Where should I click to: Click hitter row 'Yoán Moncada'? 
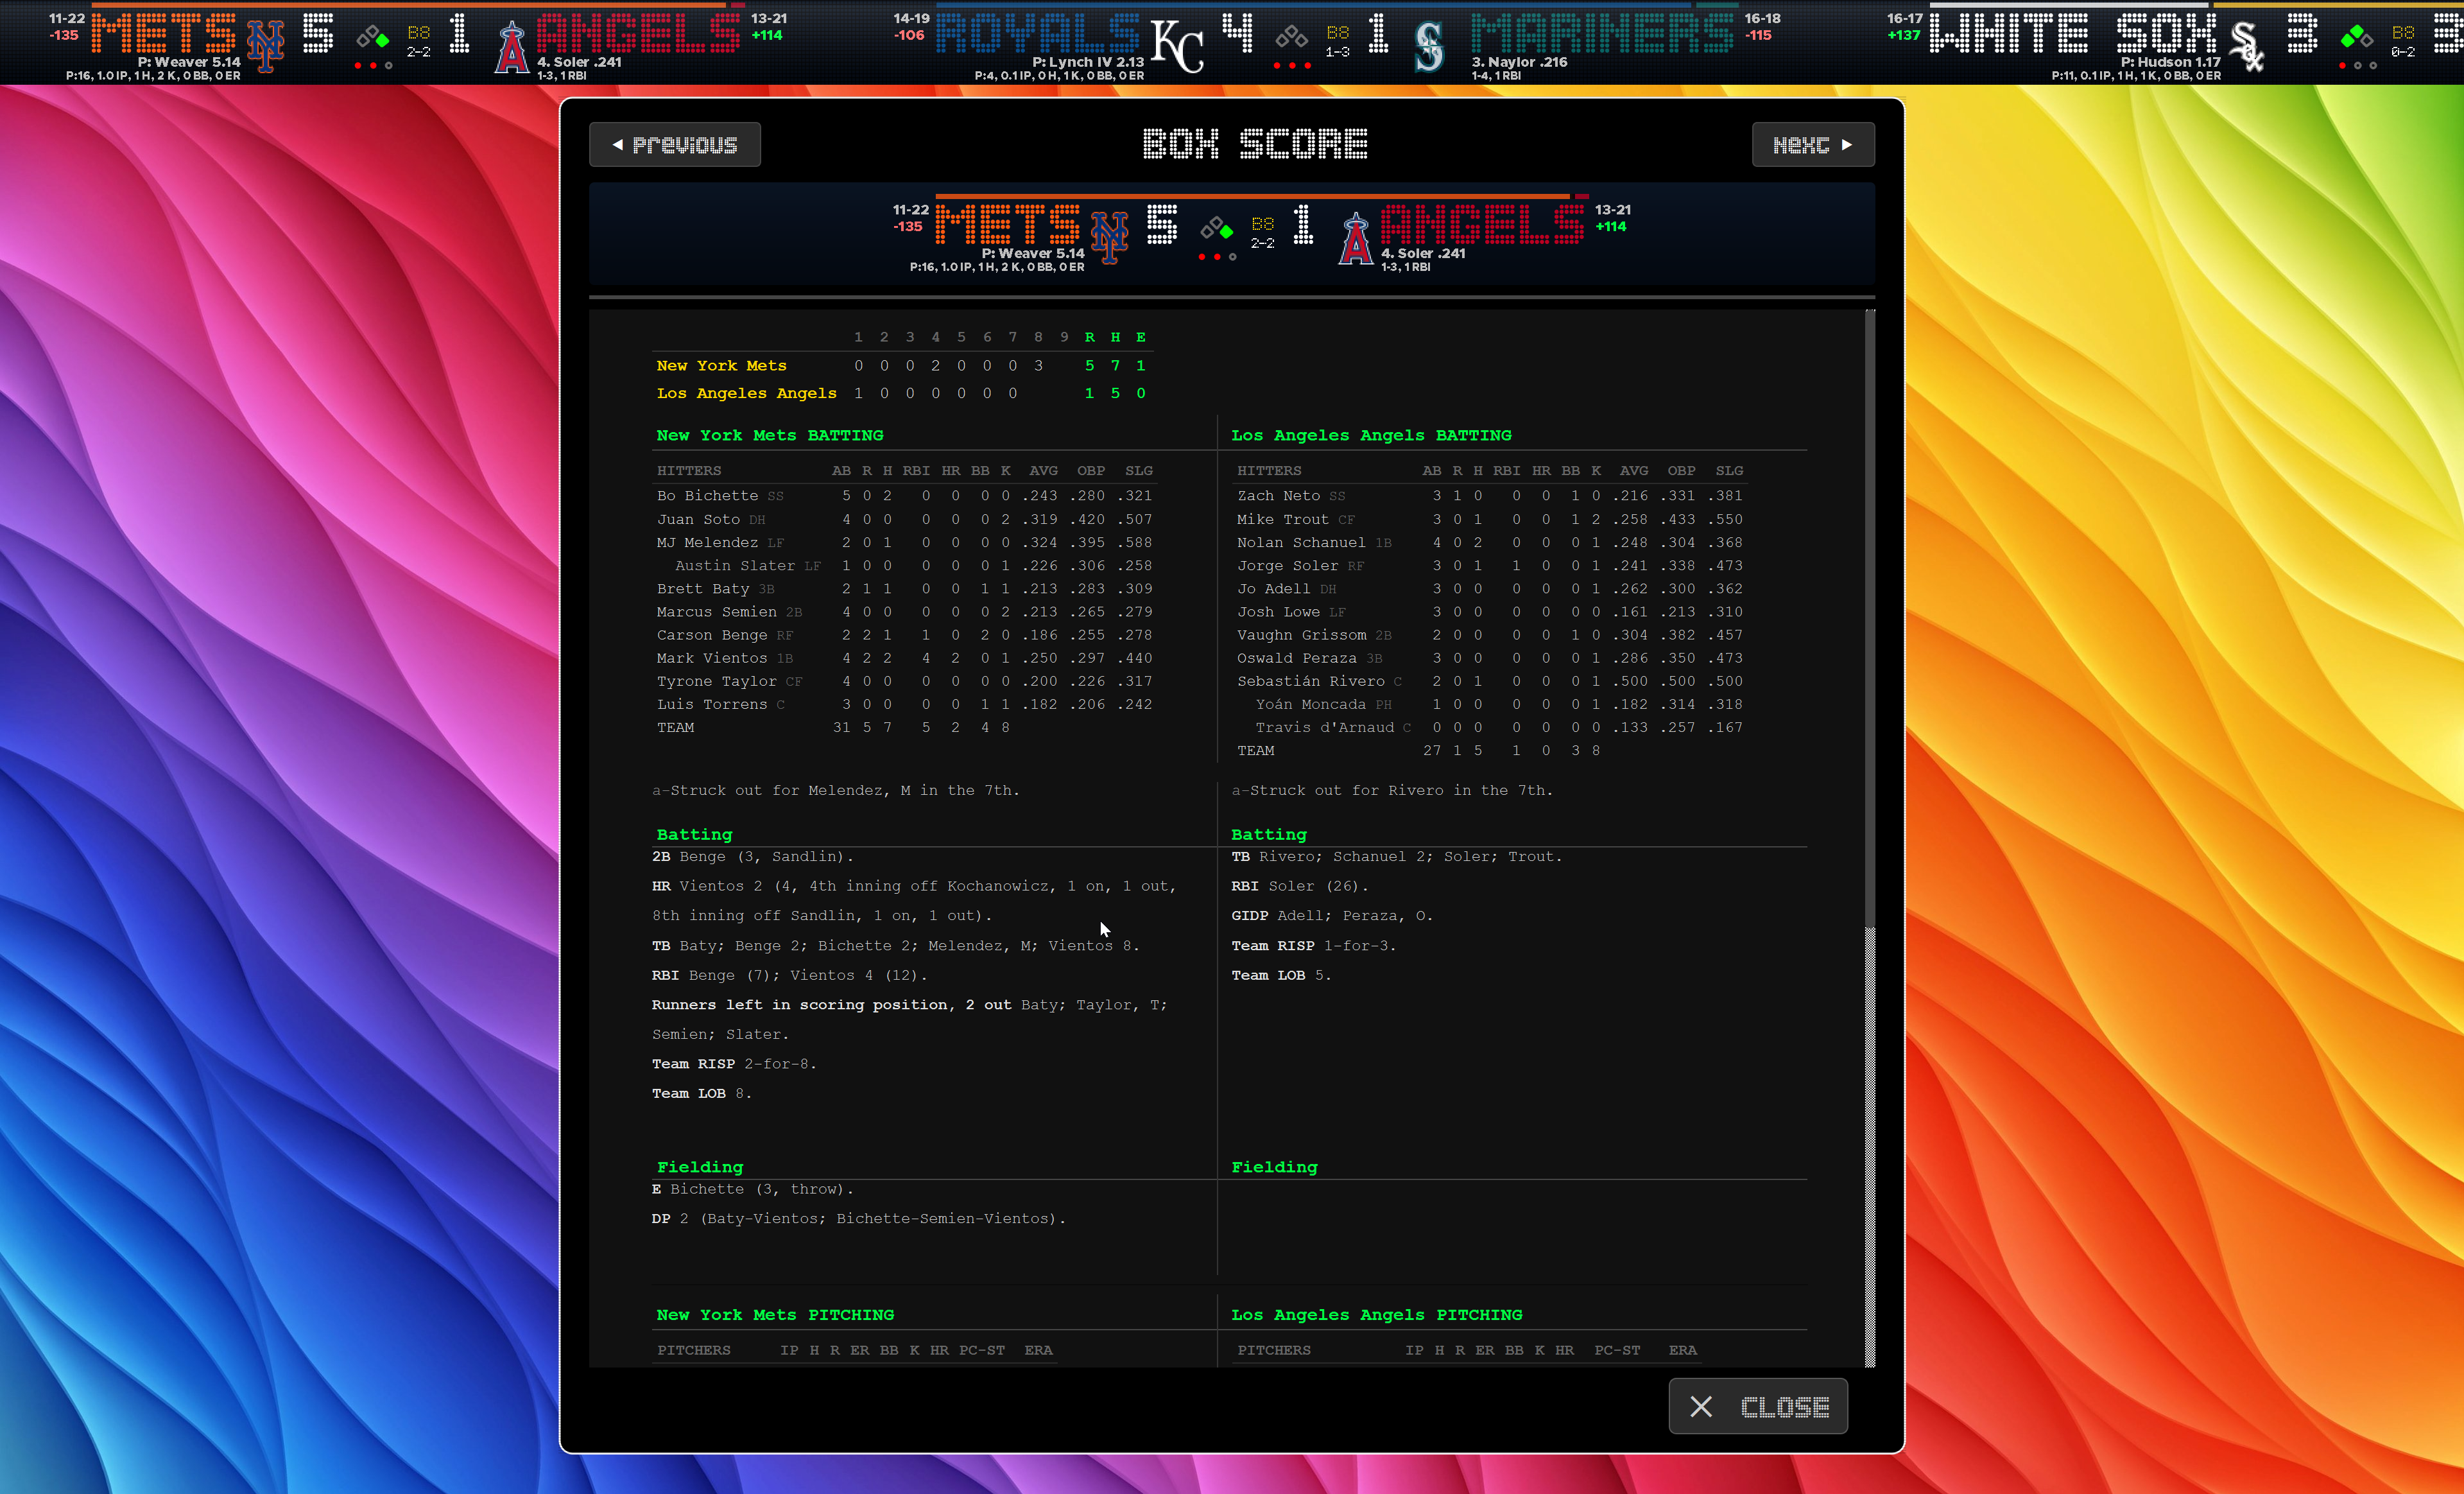point(1490,704)
